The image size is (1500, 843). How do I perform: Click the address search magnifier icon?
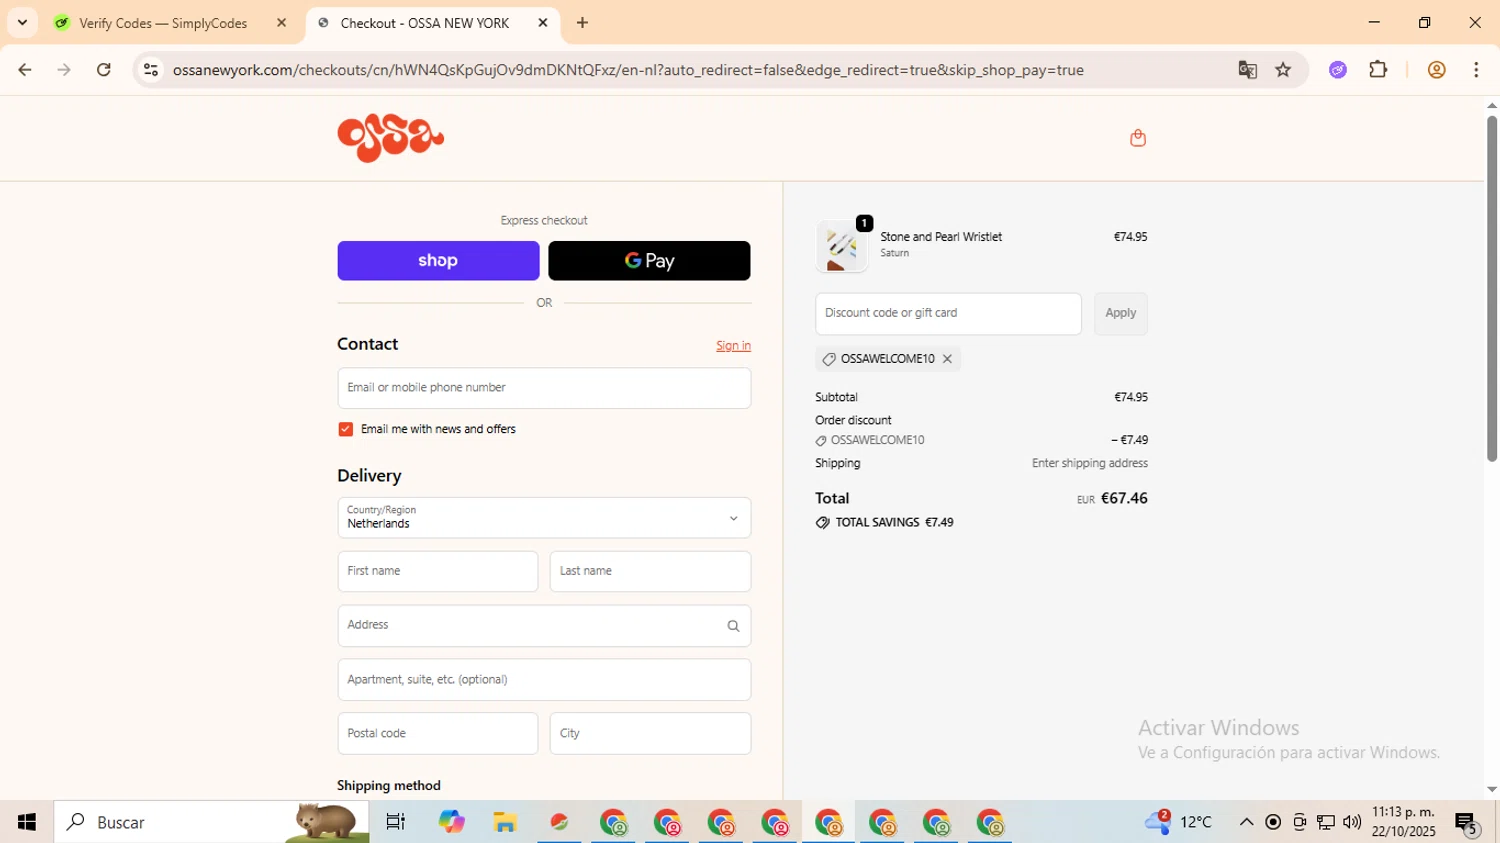[x=733, y=626]
